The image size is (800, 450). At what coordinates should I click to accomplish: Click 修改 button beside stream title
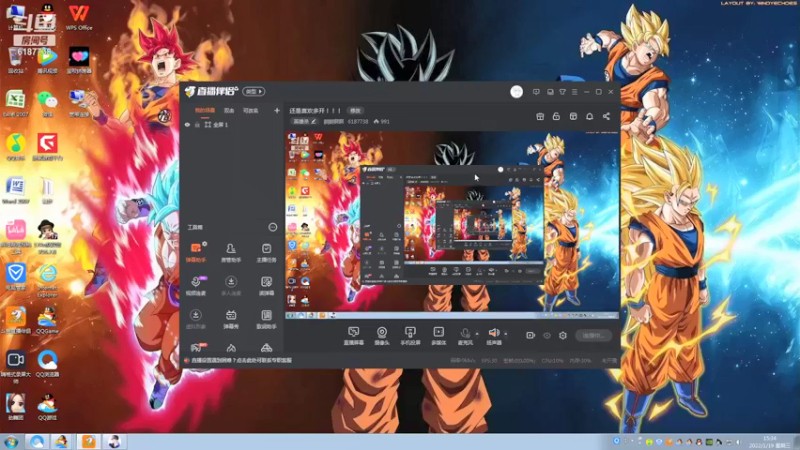tap(355, 111)
